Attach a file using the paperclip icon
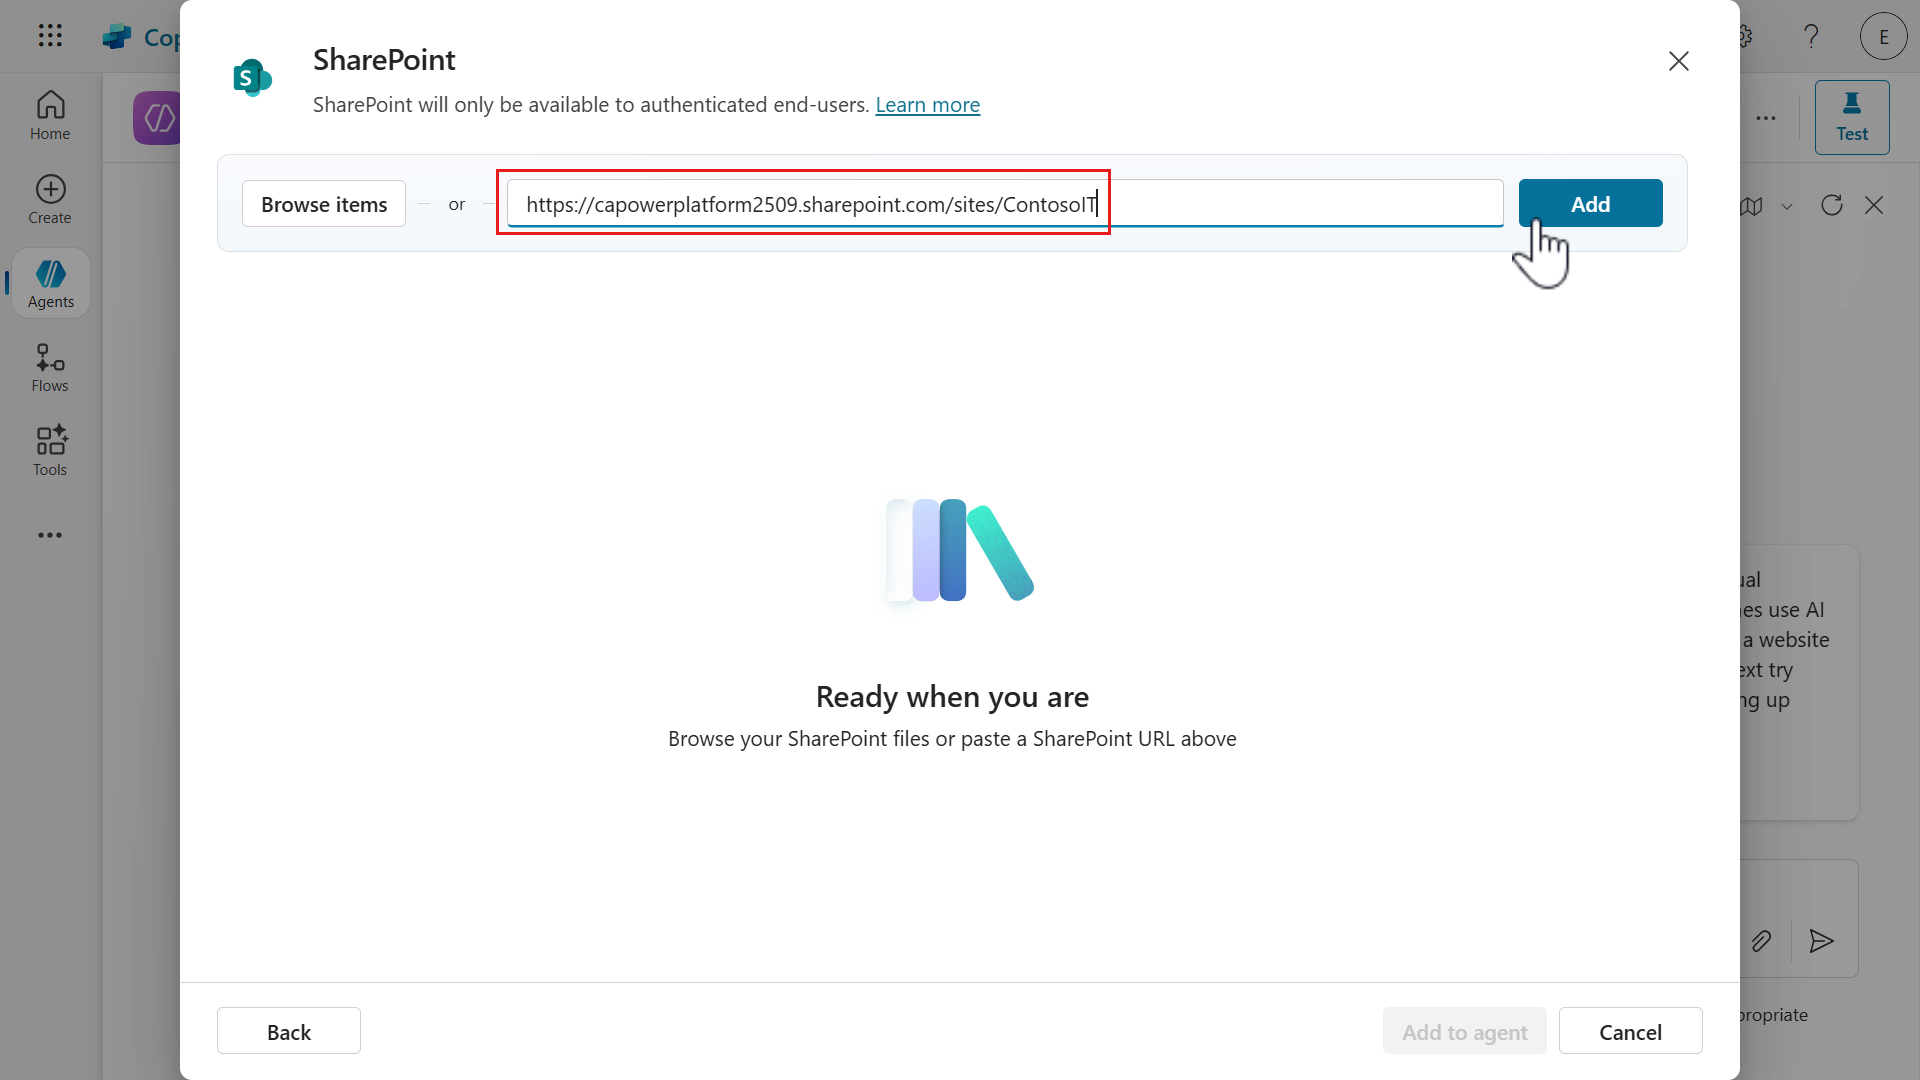 (1762, 941)
